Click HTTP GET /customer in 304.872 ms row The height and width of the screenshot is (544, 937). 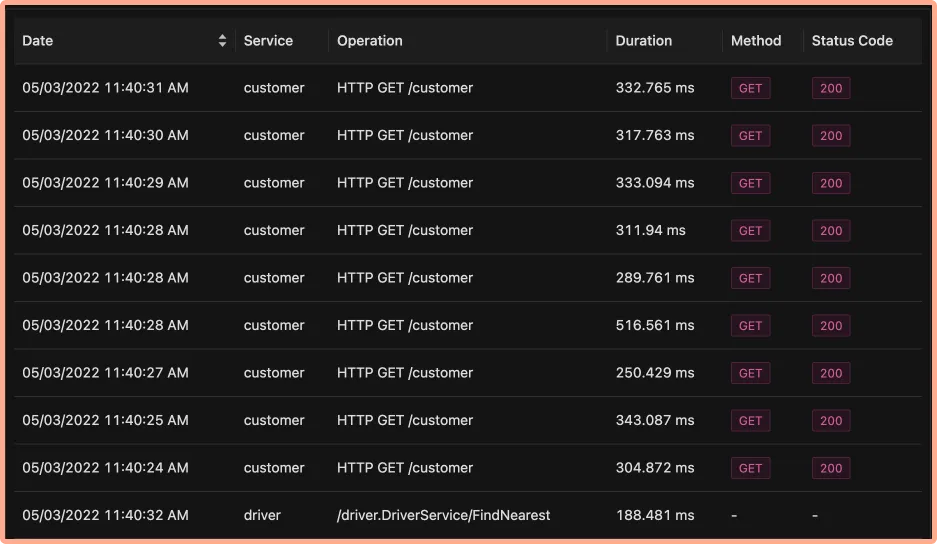point(405,468)
